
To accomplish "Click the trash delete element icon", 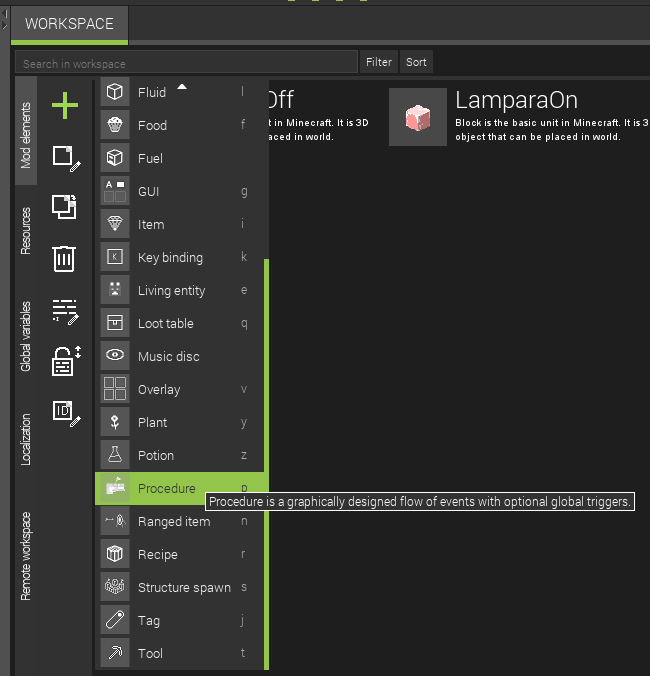I will coord(64,259).
